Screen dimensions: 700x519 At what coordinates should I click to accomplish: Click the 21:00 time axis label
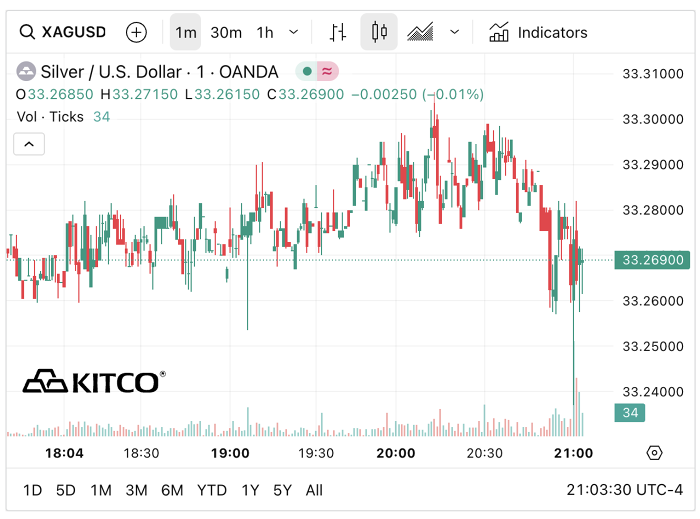573,453
